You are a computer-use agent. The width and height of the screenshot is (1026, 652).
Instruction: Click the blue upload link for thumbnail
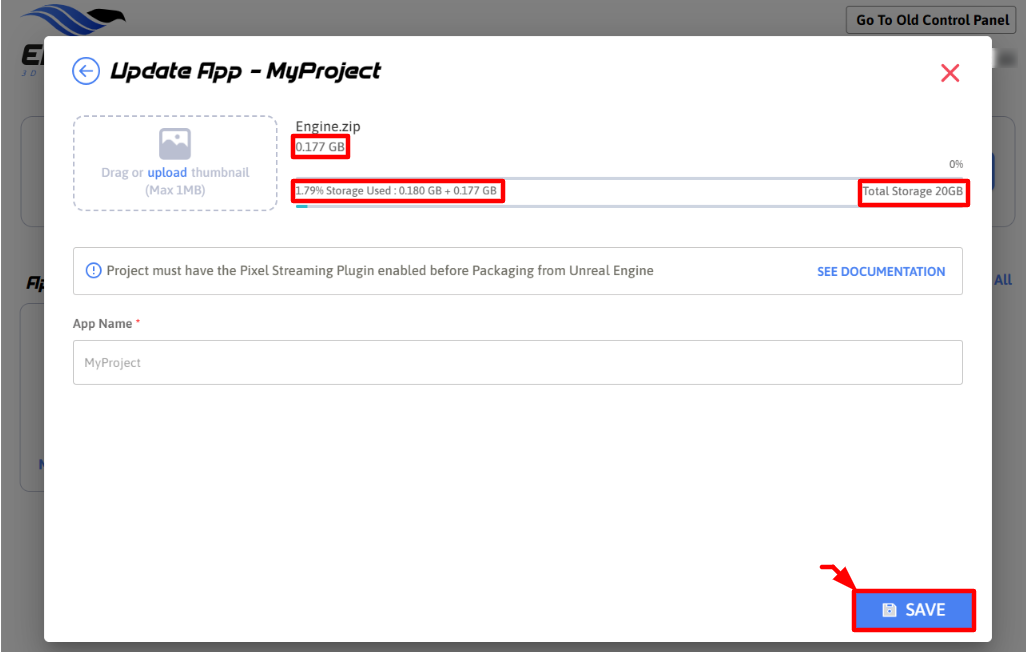click(x=167, y=173)
